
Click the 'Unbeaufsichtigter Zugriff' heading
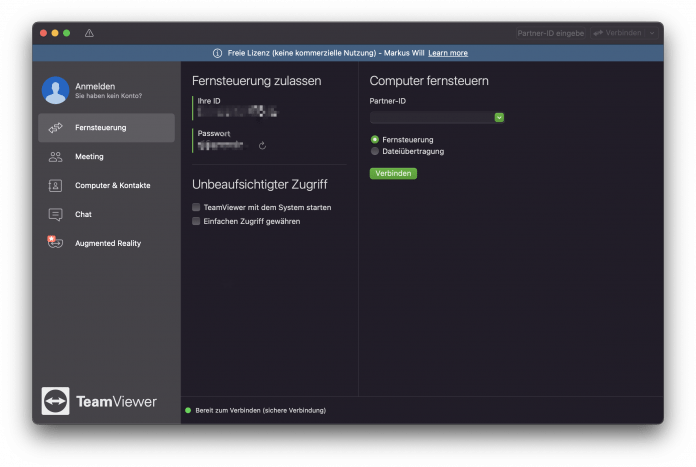(260, 185)
